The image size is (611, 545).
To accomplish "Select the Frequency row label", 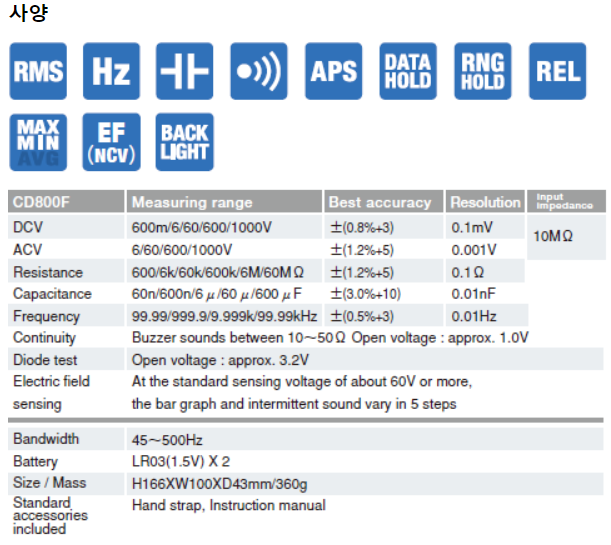I will (x=46, y=316).
